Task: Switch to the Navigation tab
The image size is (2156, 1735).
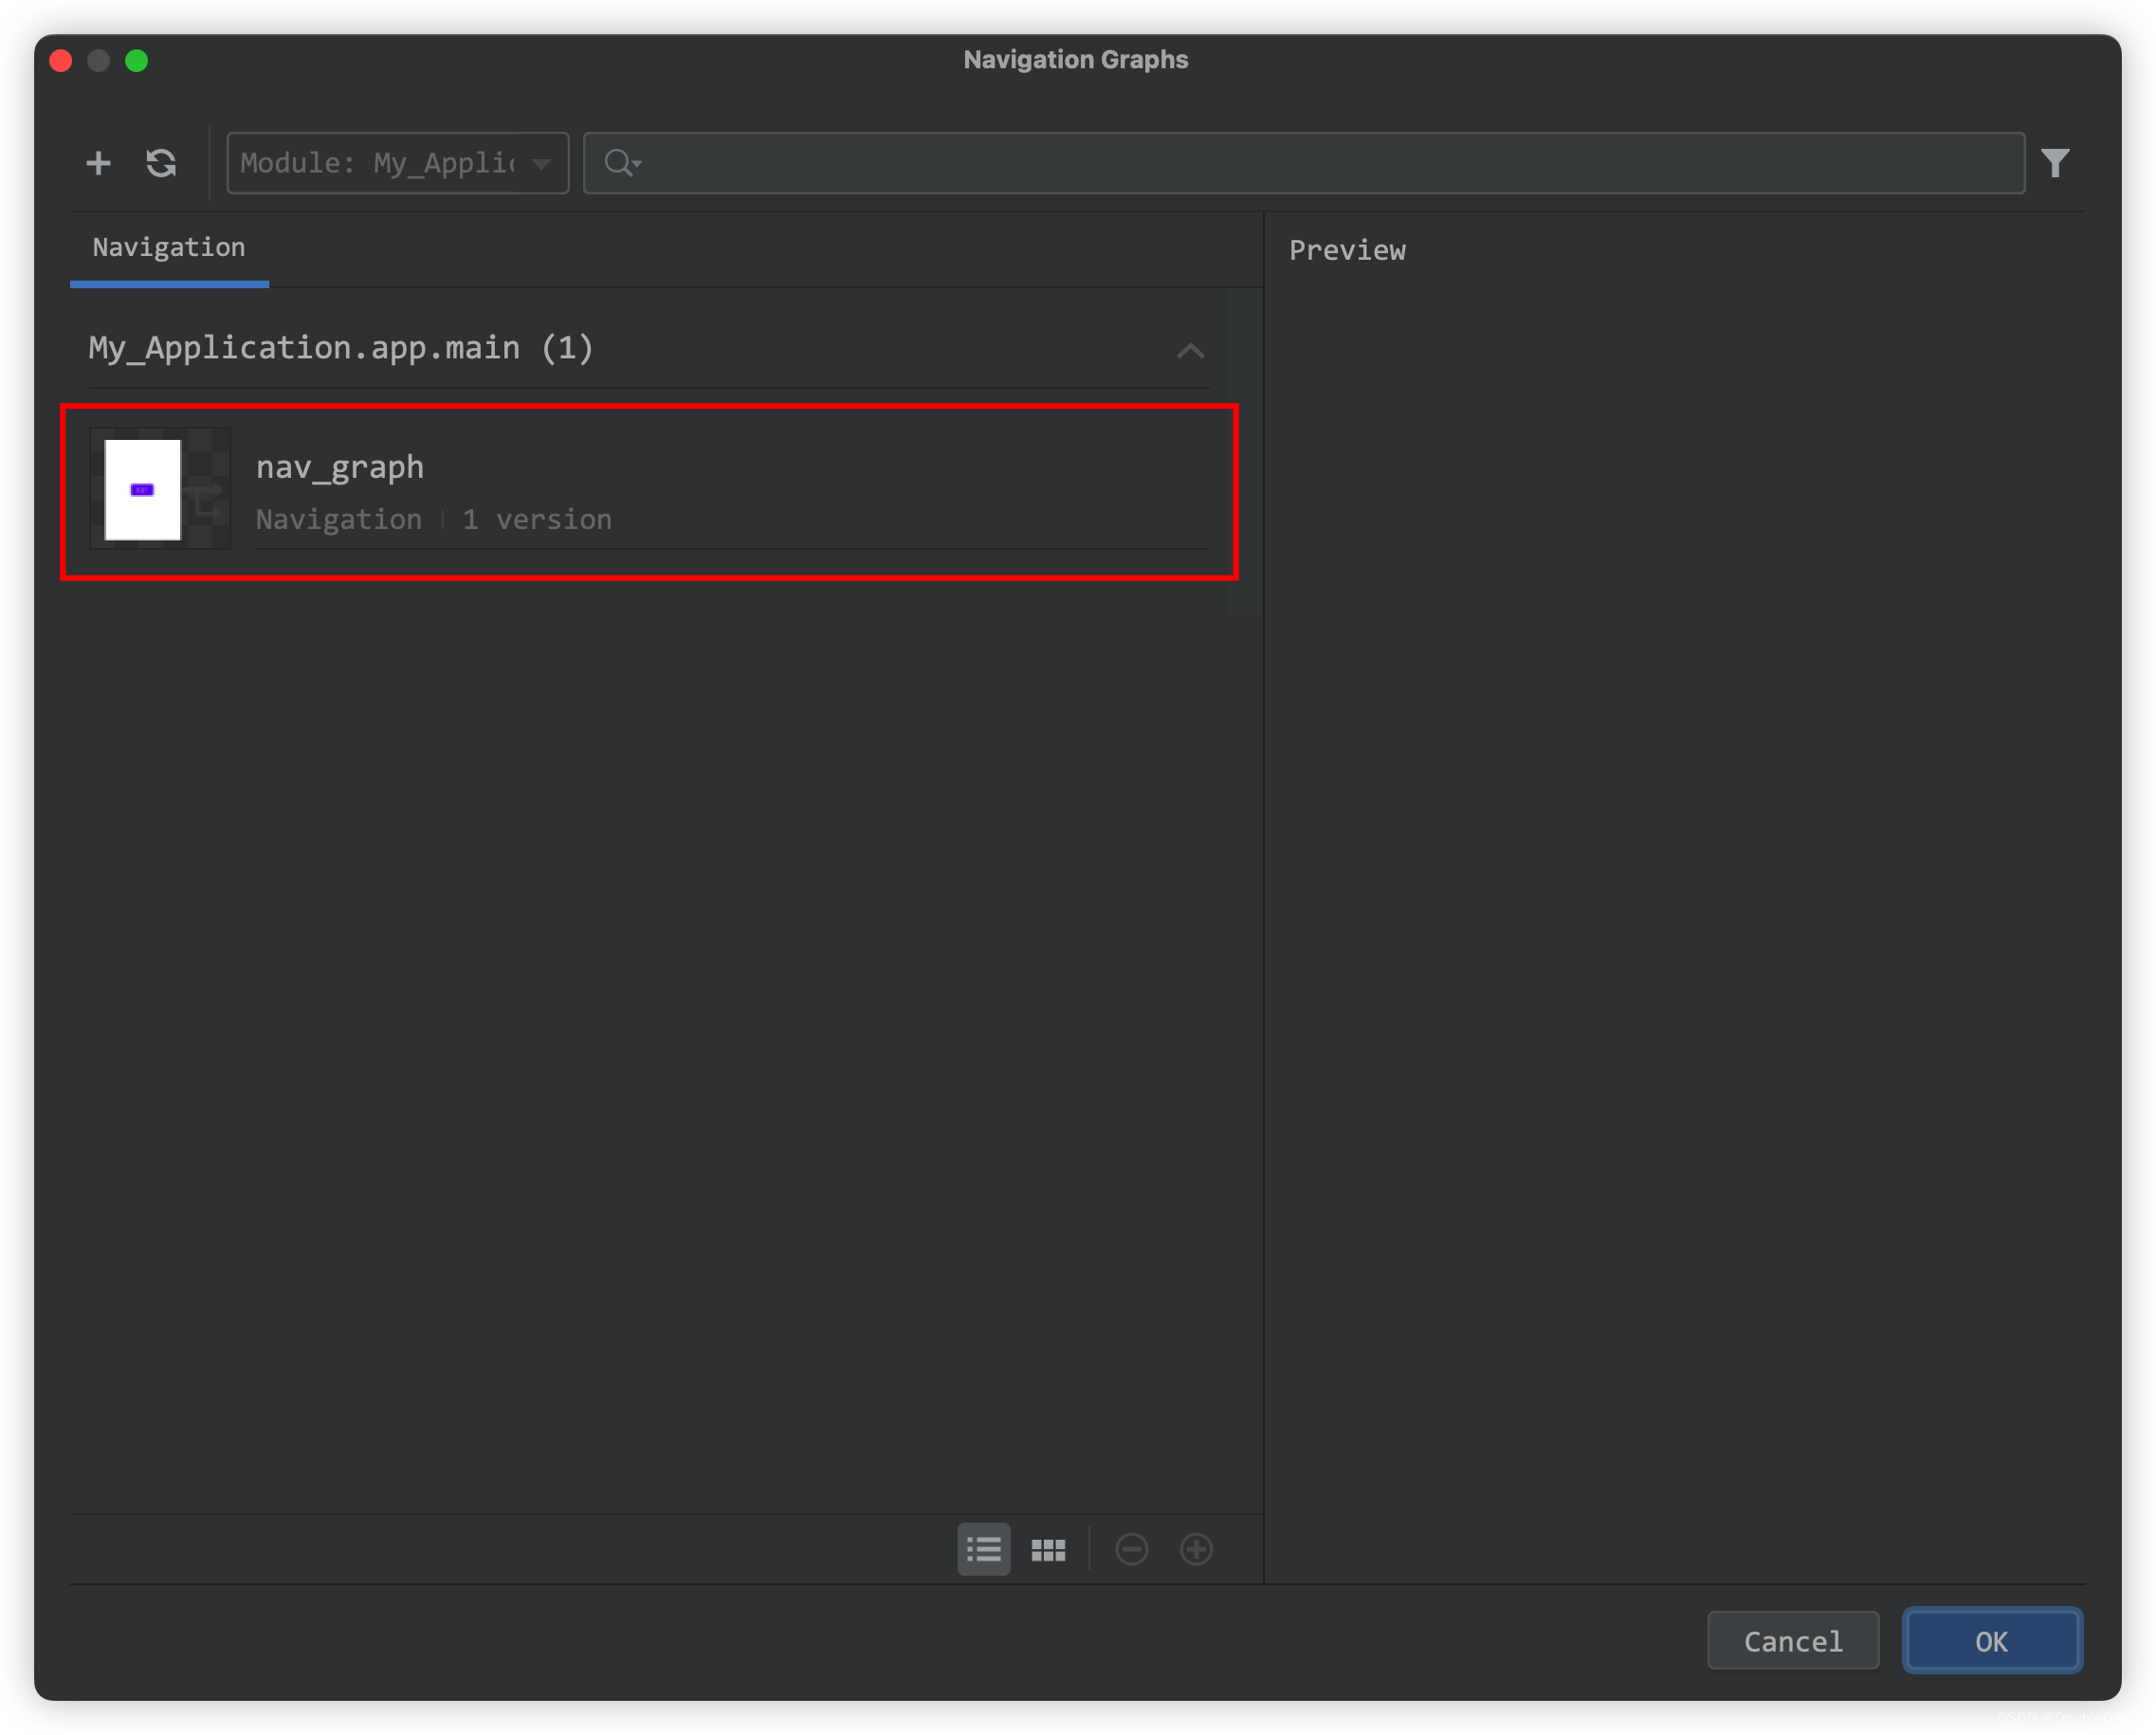Action: [x=169, y=248]
